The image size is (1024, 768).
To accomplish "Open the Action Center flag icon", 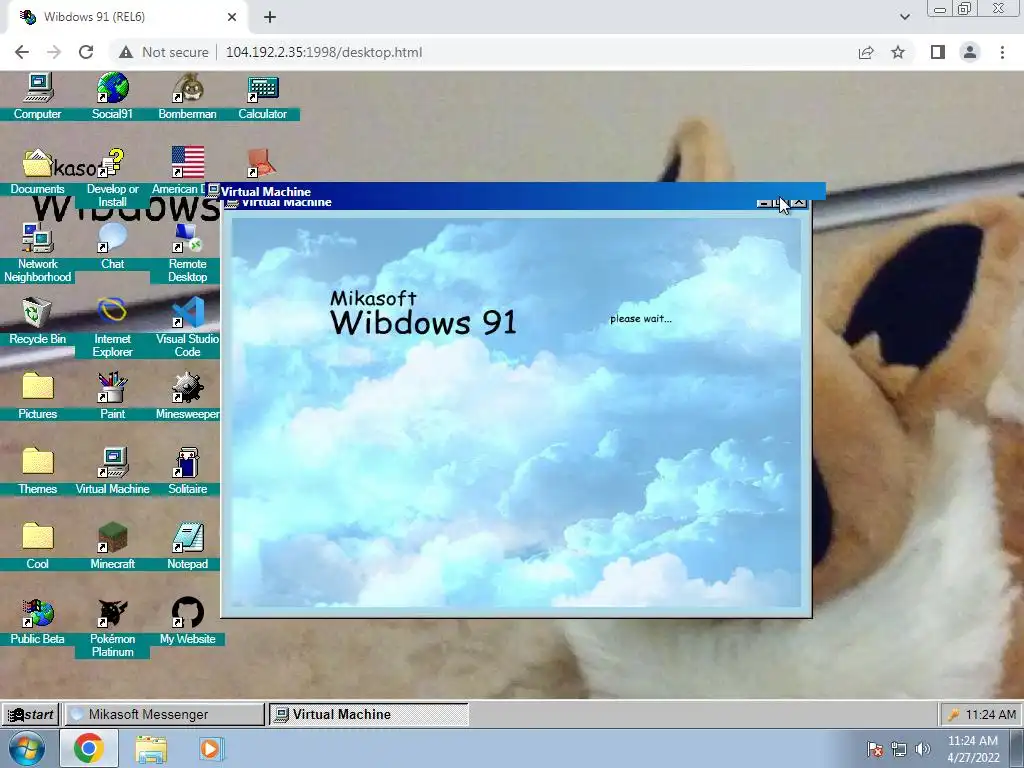I will click(875, 749).
